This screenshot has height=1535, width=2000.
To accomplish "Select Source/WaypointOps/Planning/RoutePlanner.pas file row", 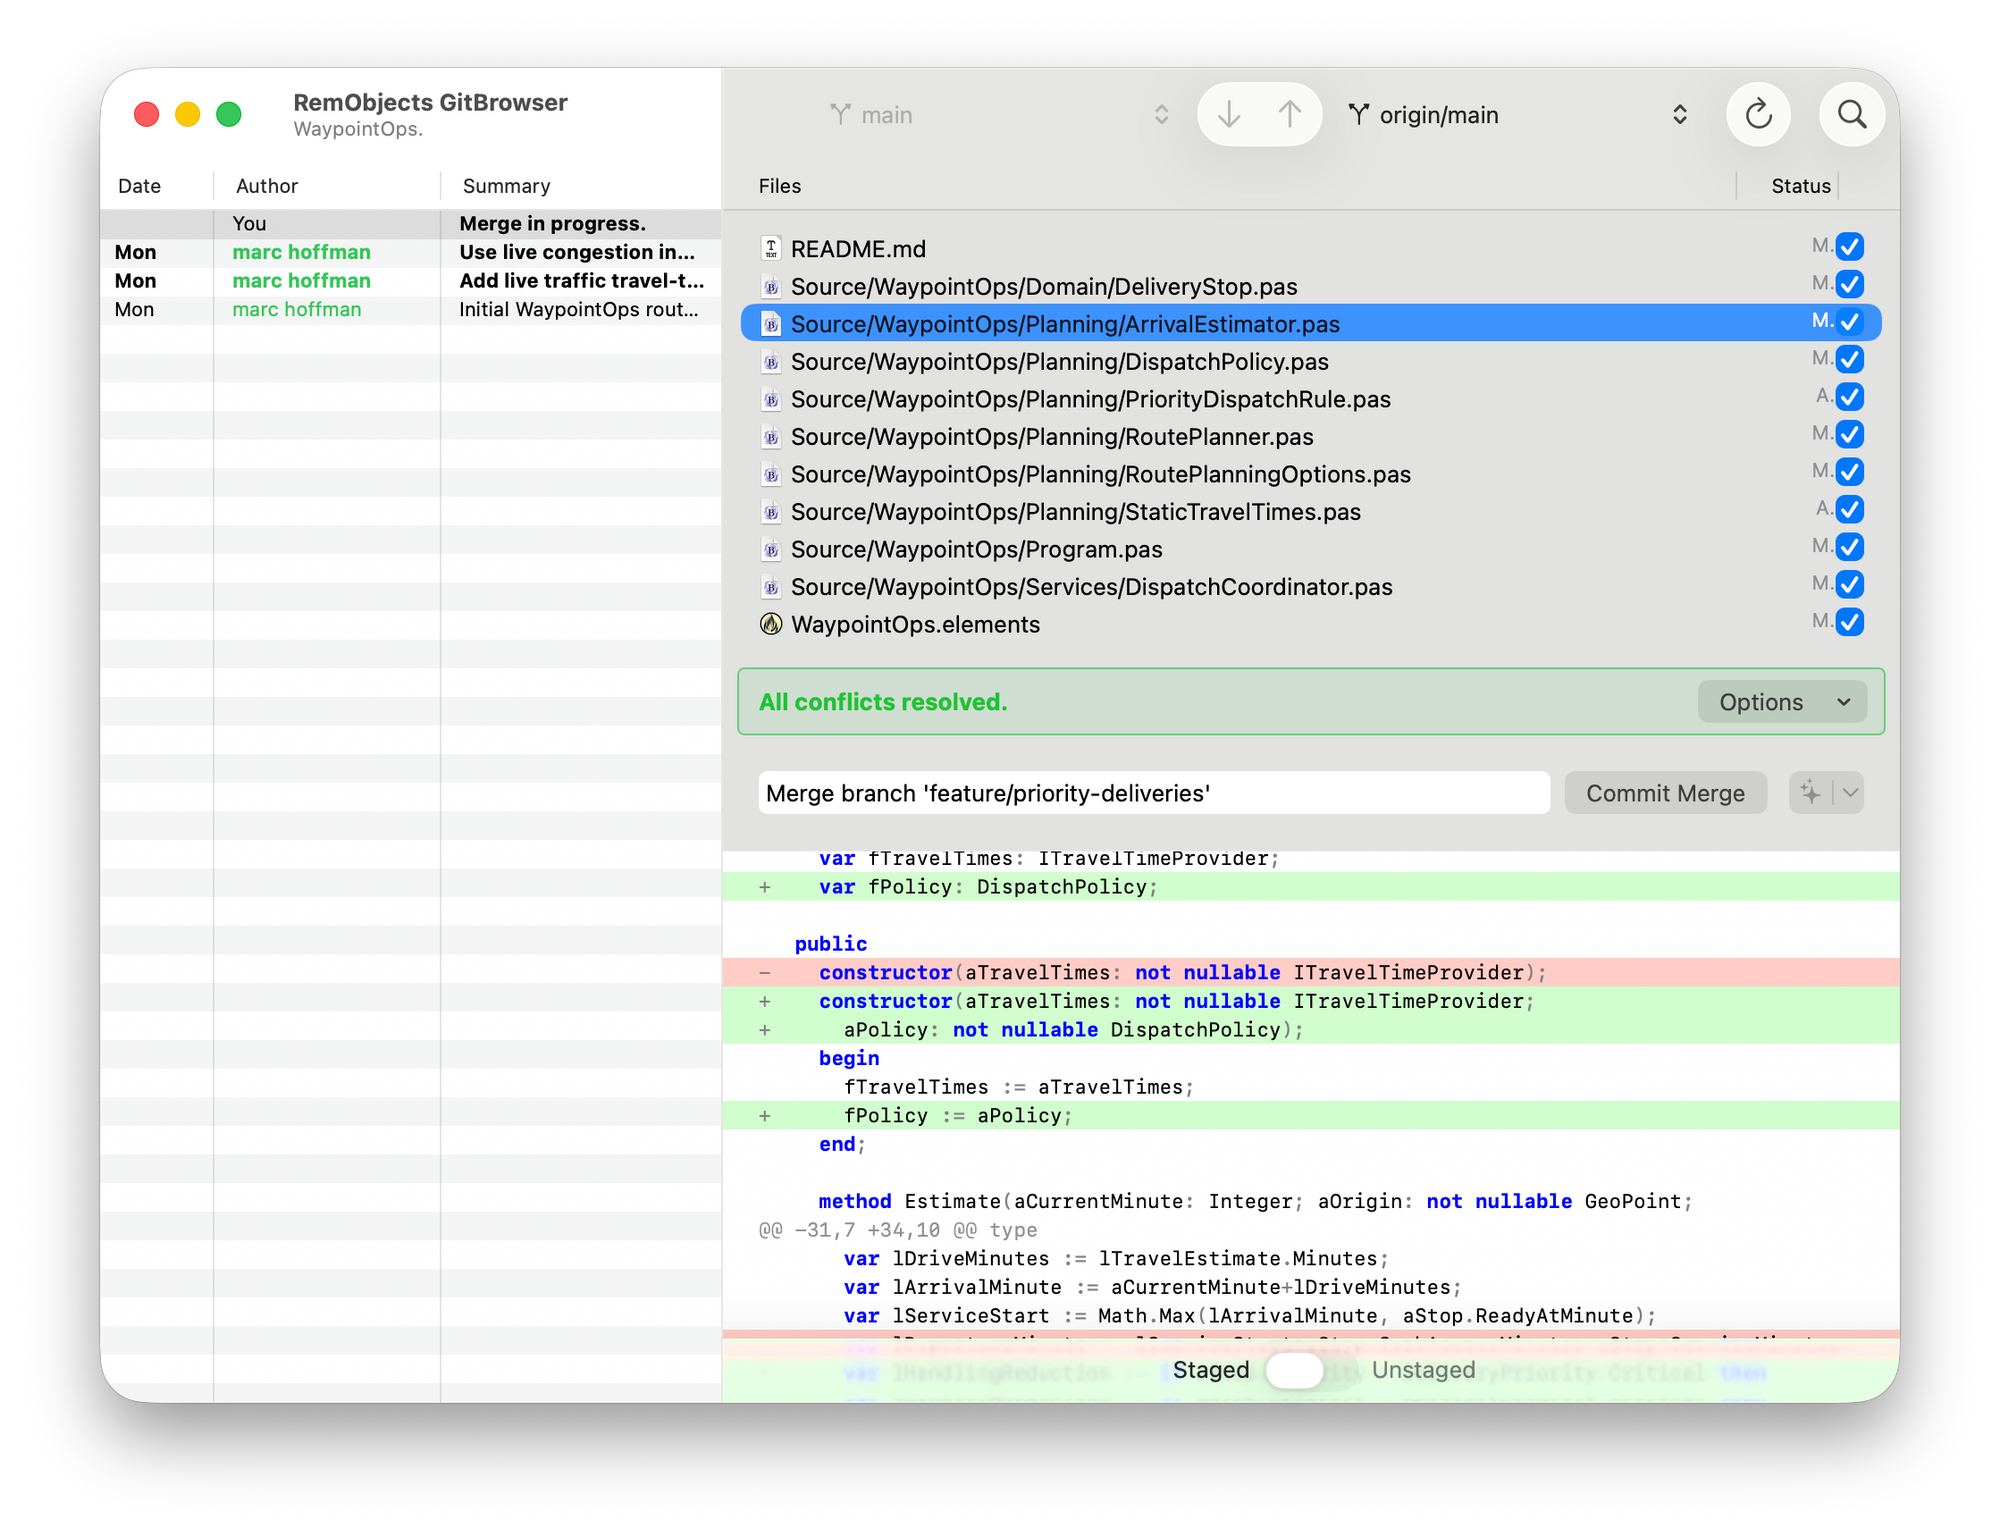I will point(1311,437).
